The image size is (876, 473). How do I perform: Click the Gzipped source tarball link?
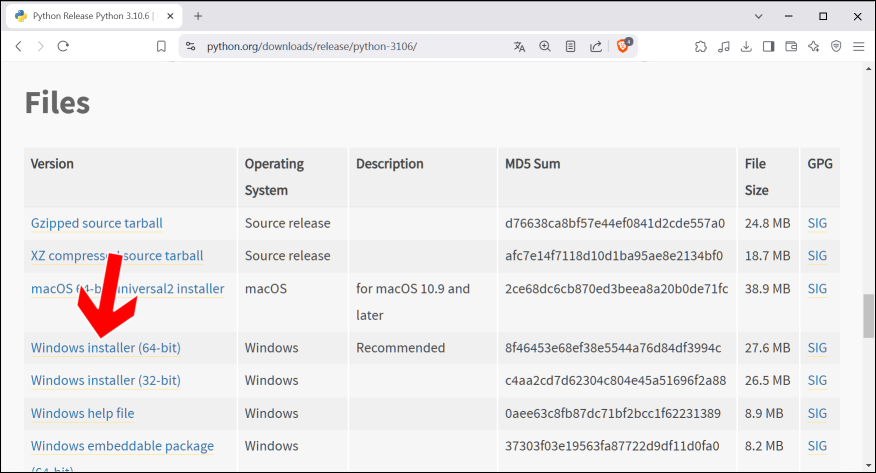click(x=96, y=223)
